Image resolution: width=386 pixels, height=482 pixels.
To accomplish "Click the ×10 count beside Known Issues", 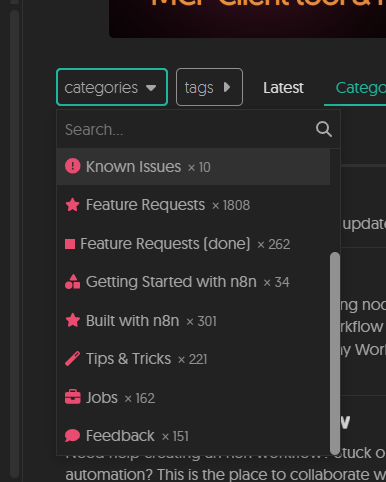I will [199, 167].
